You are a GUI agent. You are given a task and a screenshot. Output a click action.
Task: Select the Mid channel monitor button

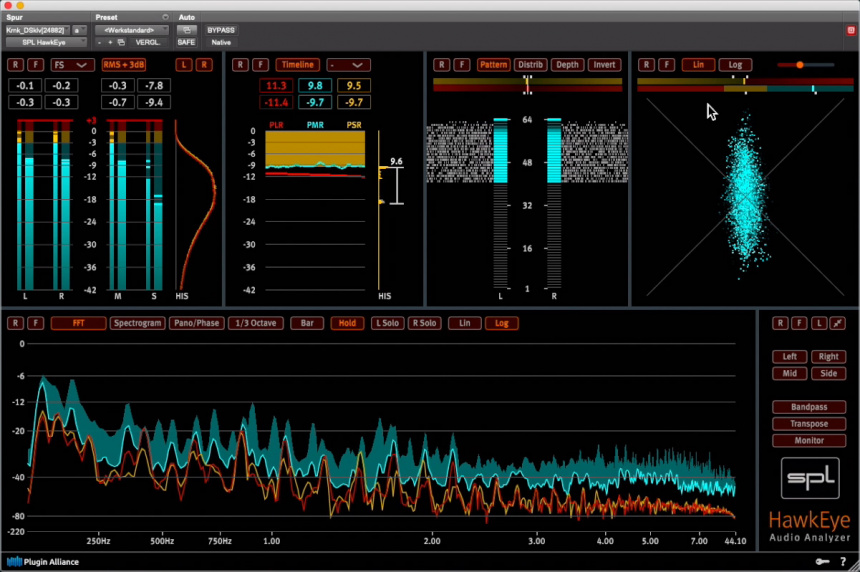point(789,373)
